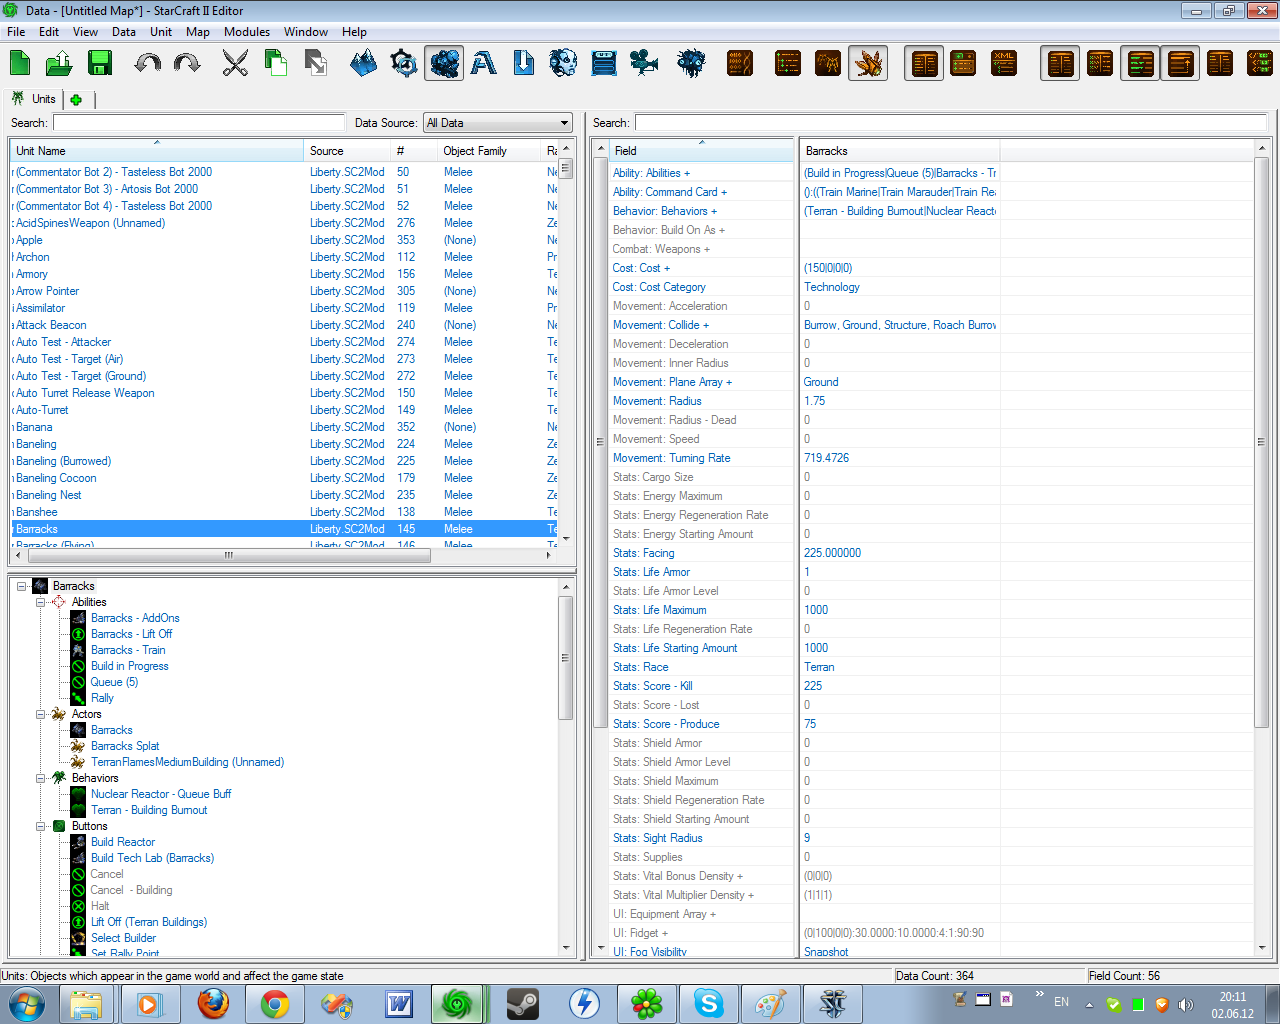This screenshot has height=1024, width=1280.
Task: Open Google Chrome from the taskbar
Action: point(275,1003)
